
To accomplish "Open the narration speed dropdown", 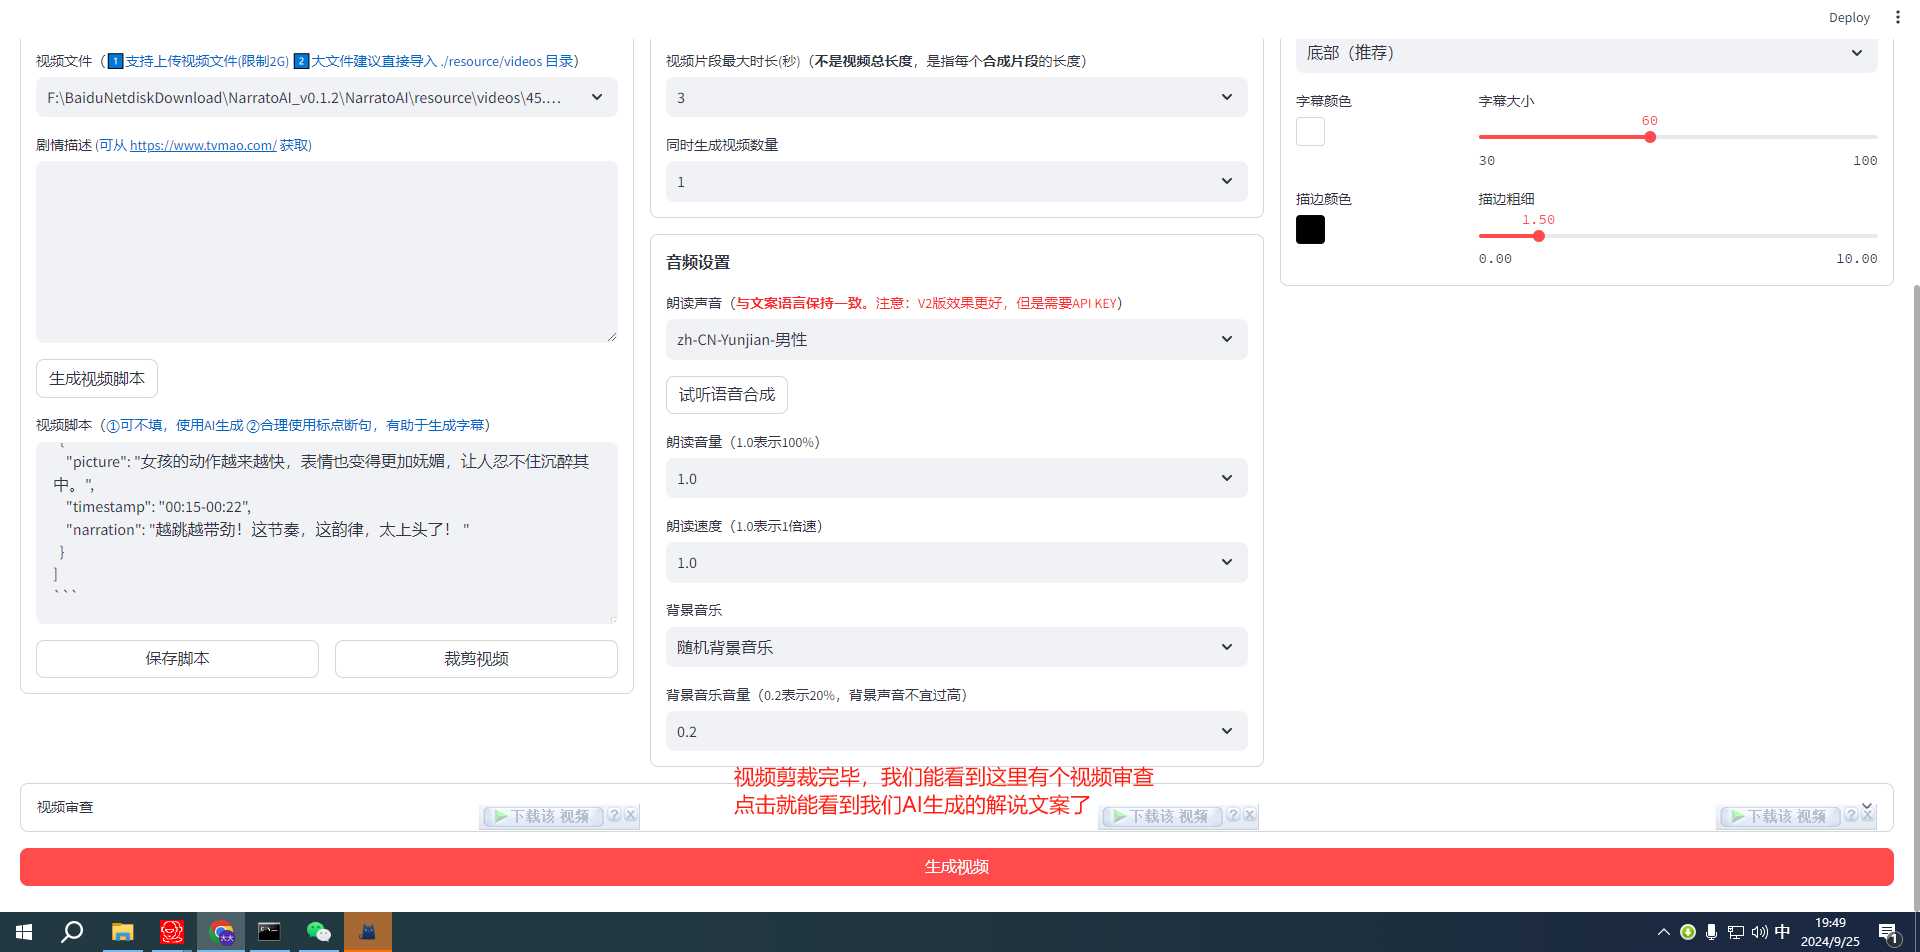I will (x=957, y=562).
